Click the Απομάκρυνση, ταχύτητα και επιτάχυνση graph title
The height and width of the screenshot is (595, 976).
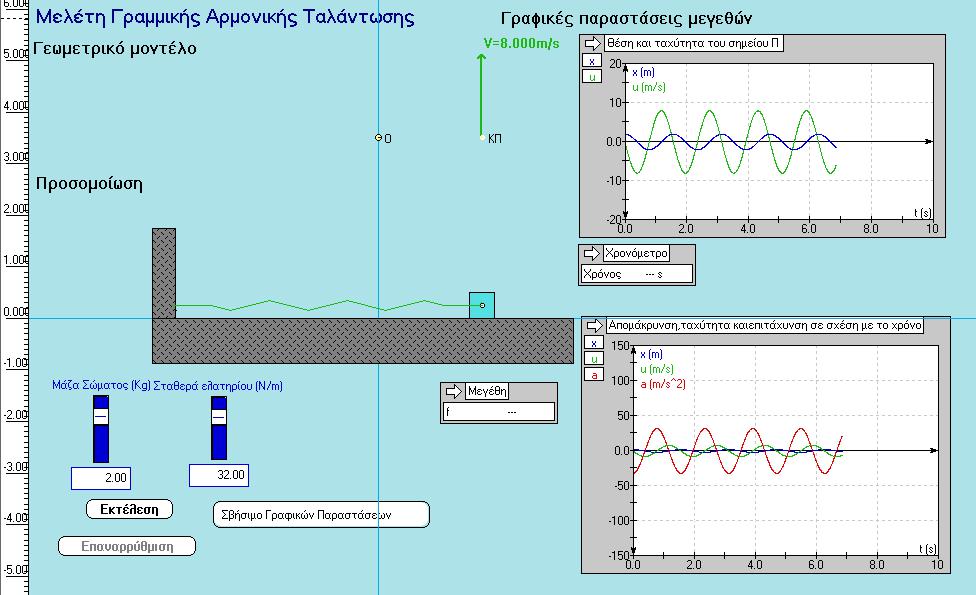(765, 325)
